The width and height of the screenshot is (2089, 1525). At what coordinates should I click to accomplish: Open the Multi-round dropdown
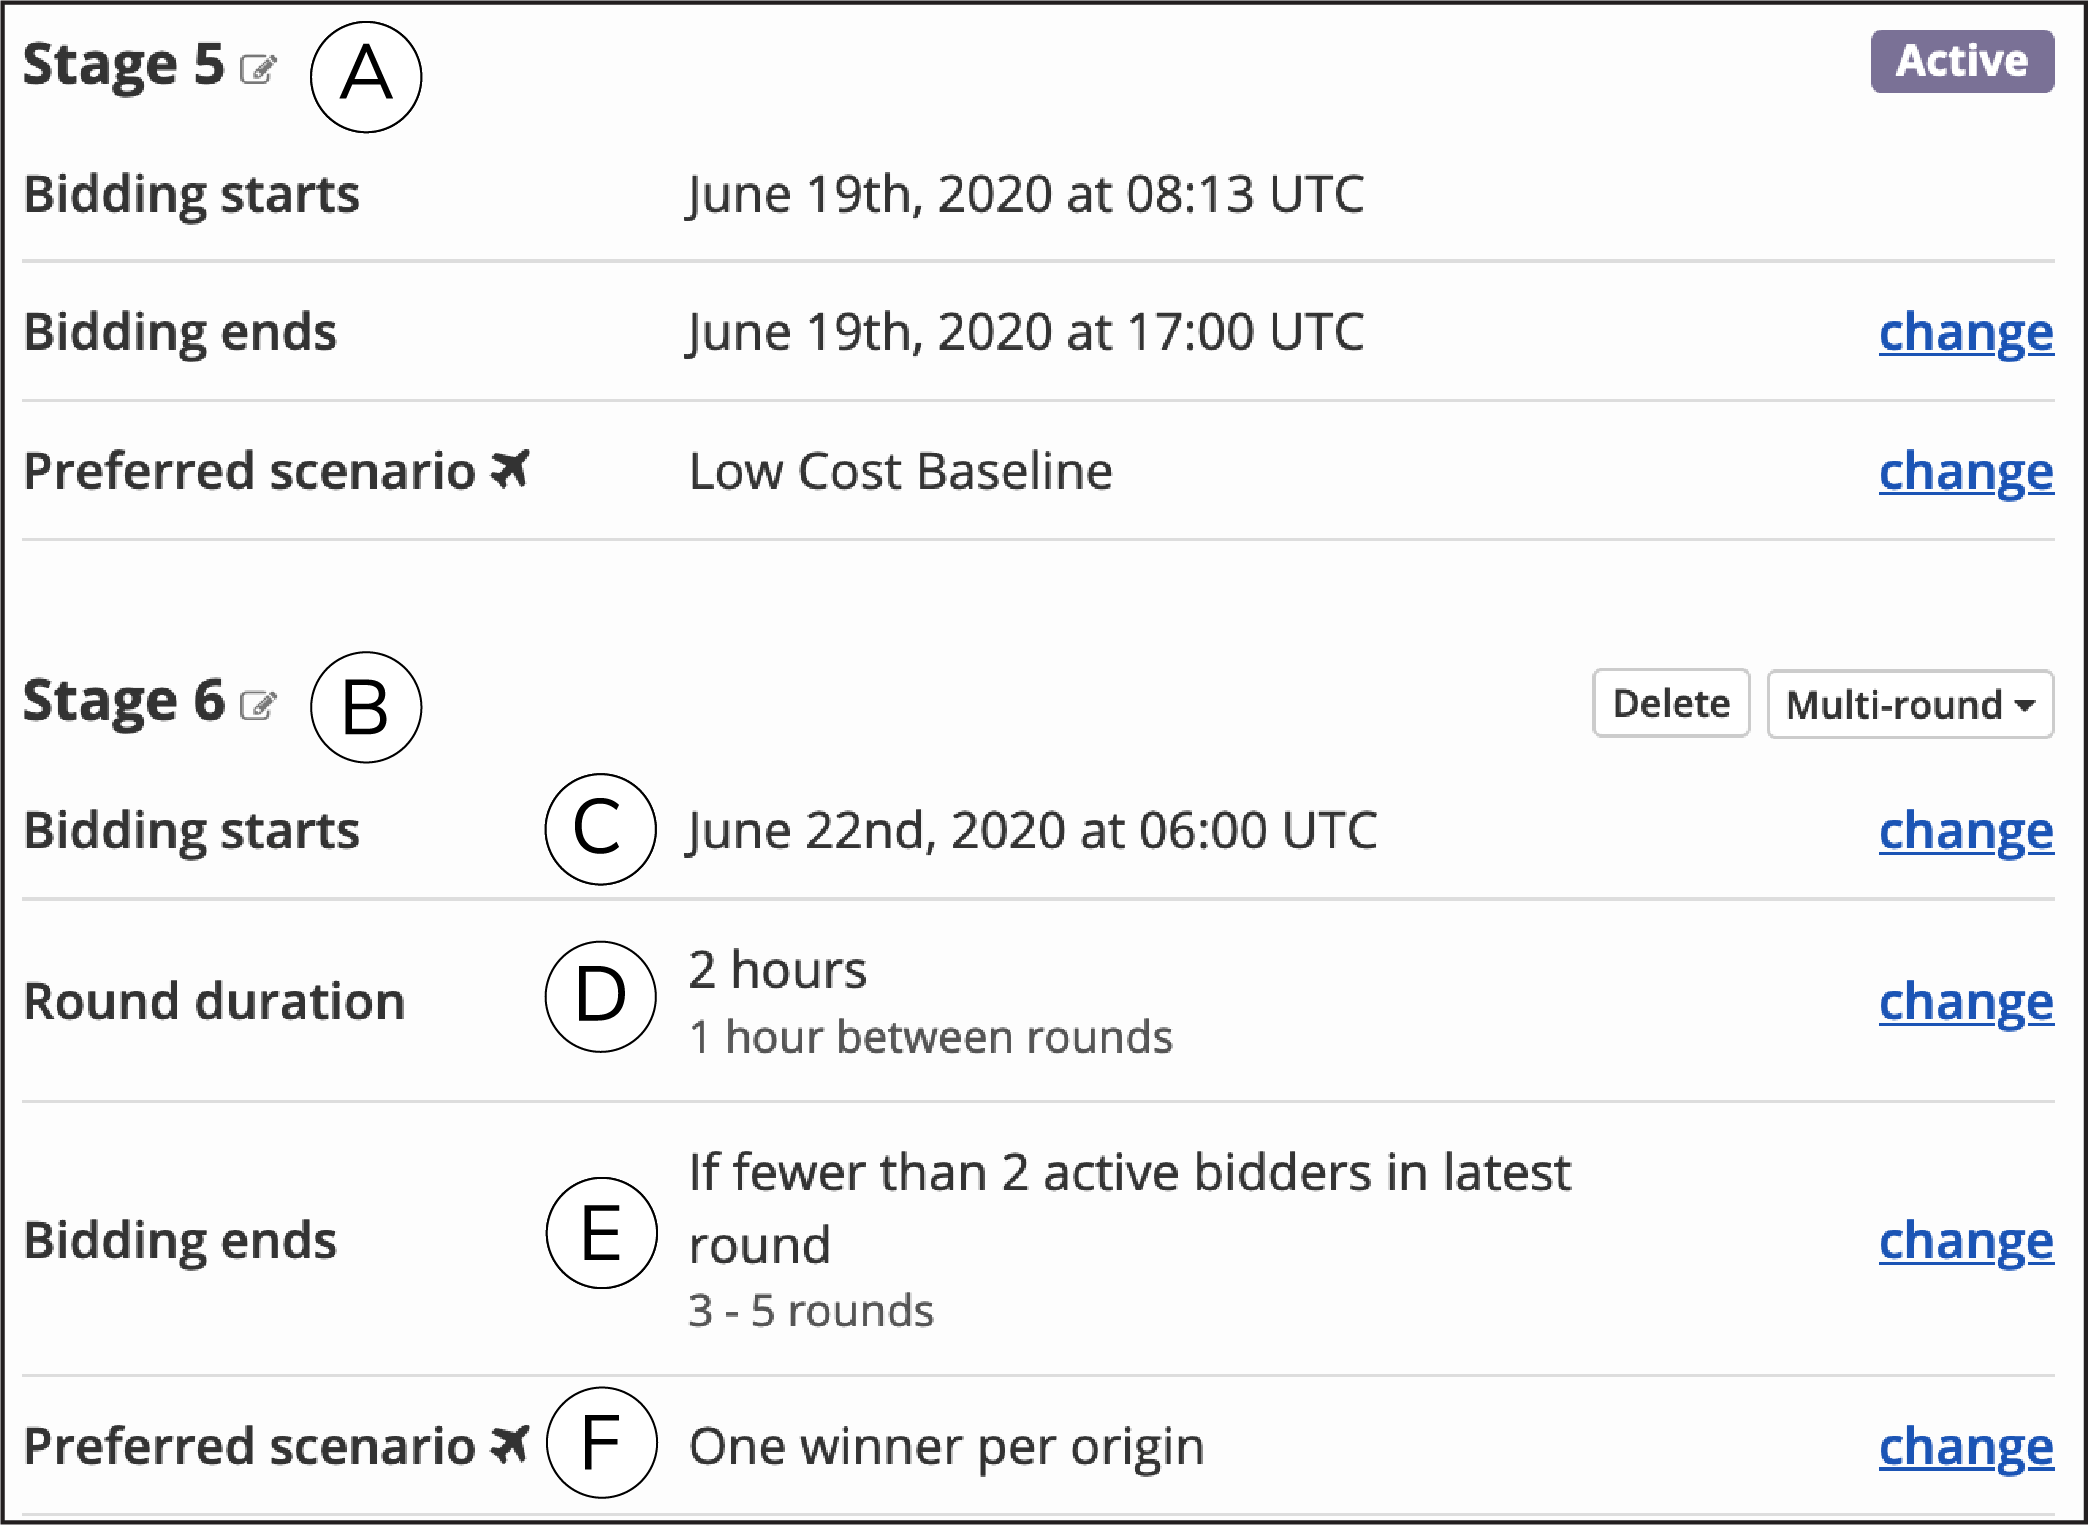click(1910, 705)
